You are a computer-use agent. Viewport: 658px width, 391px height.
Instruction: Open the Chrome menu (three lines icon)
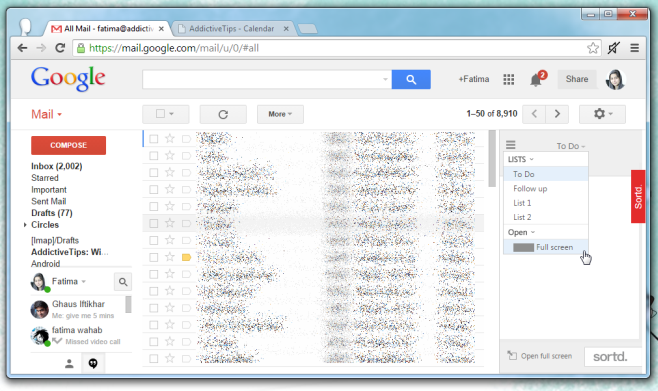click(634, 48)
